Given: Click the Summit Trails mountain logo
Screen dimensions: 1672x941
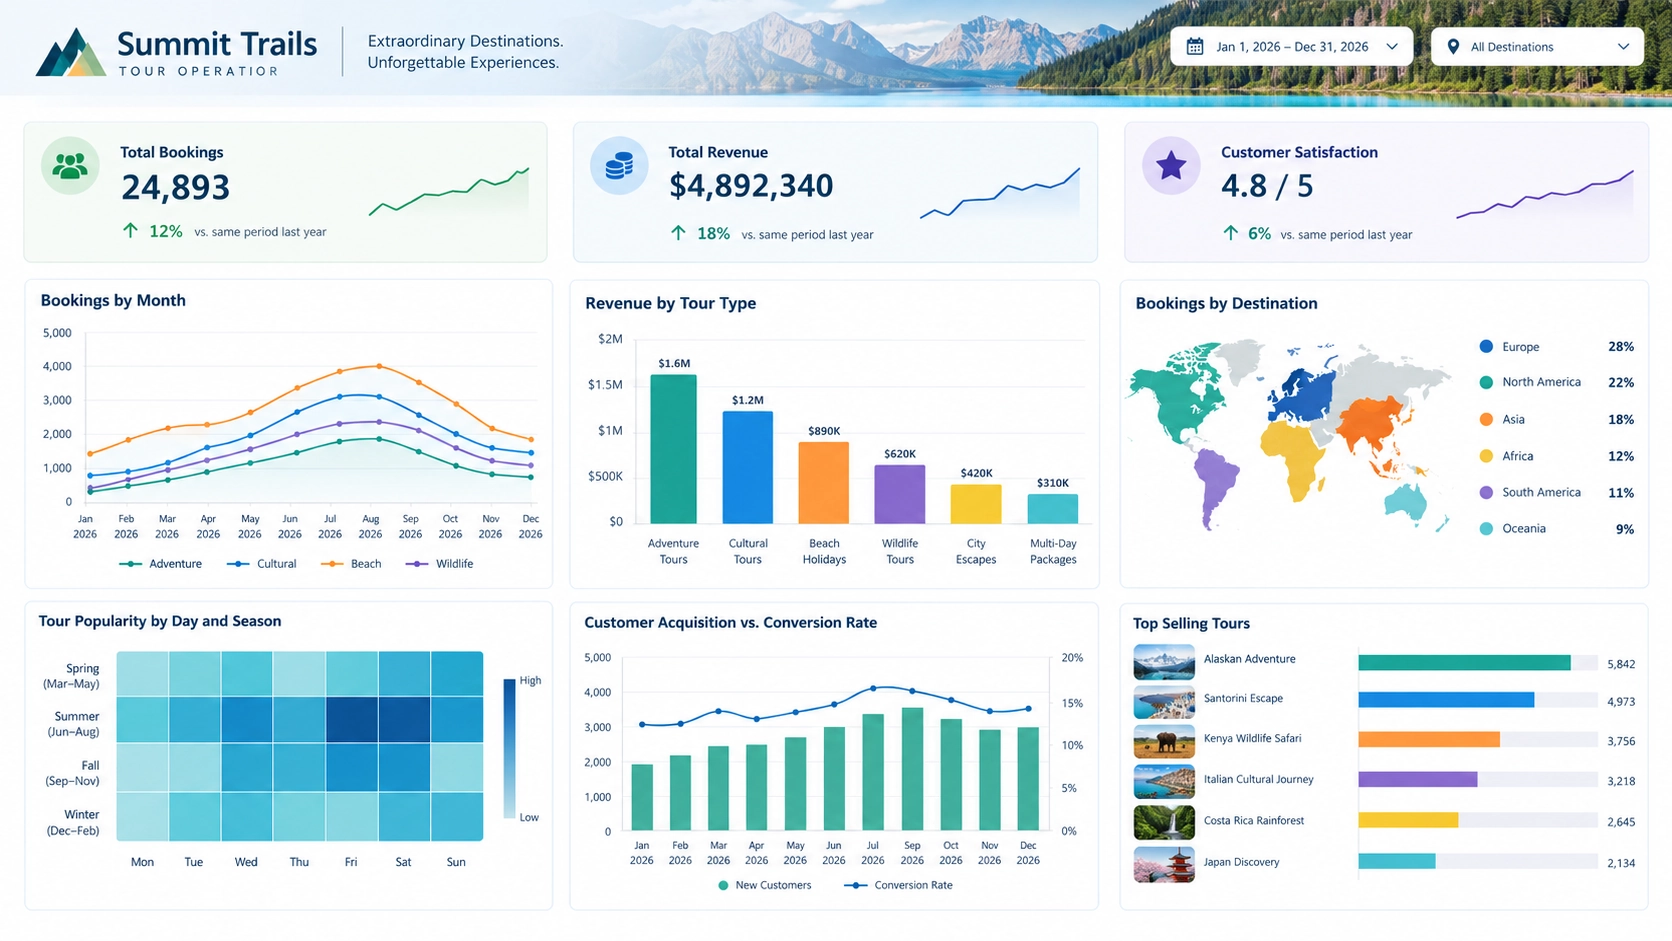Looking at the screenshot, I should tap(71, 52).
